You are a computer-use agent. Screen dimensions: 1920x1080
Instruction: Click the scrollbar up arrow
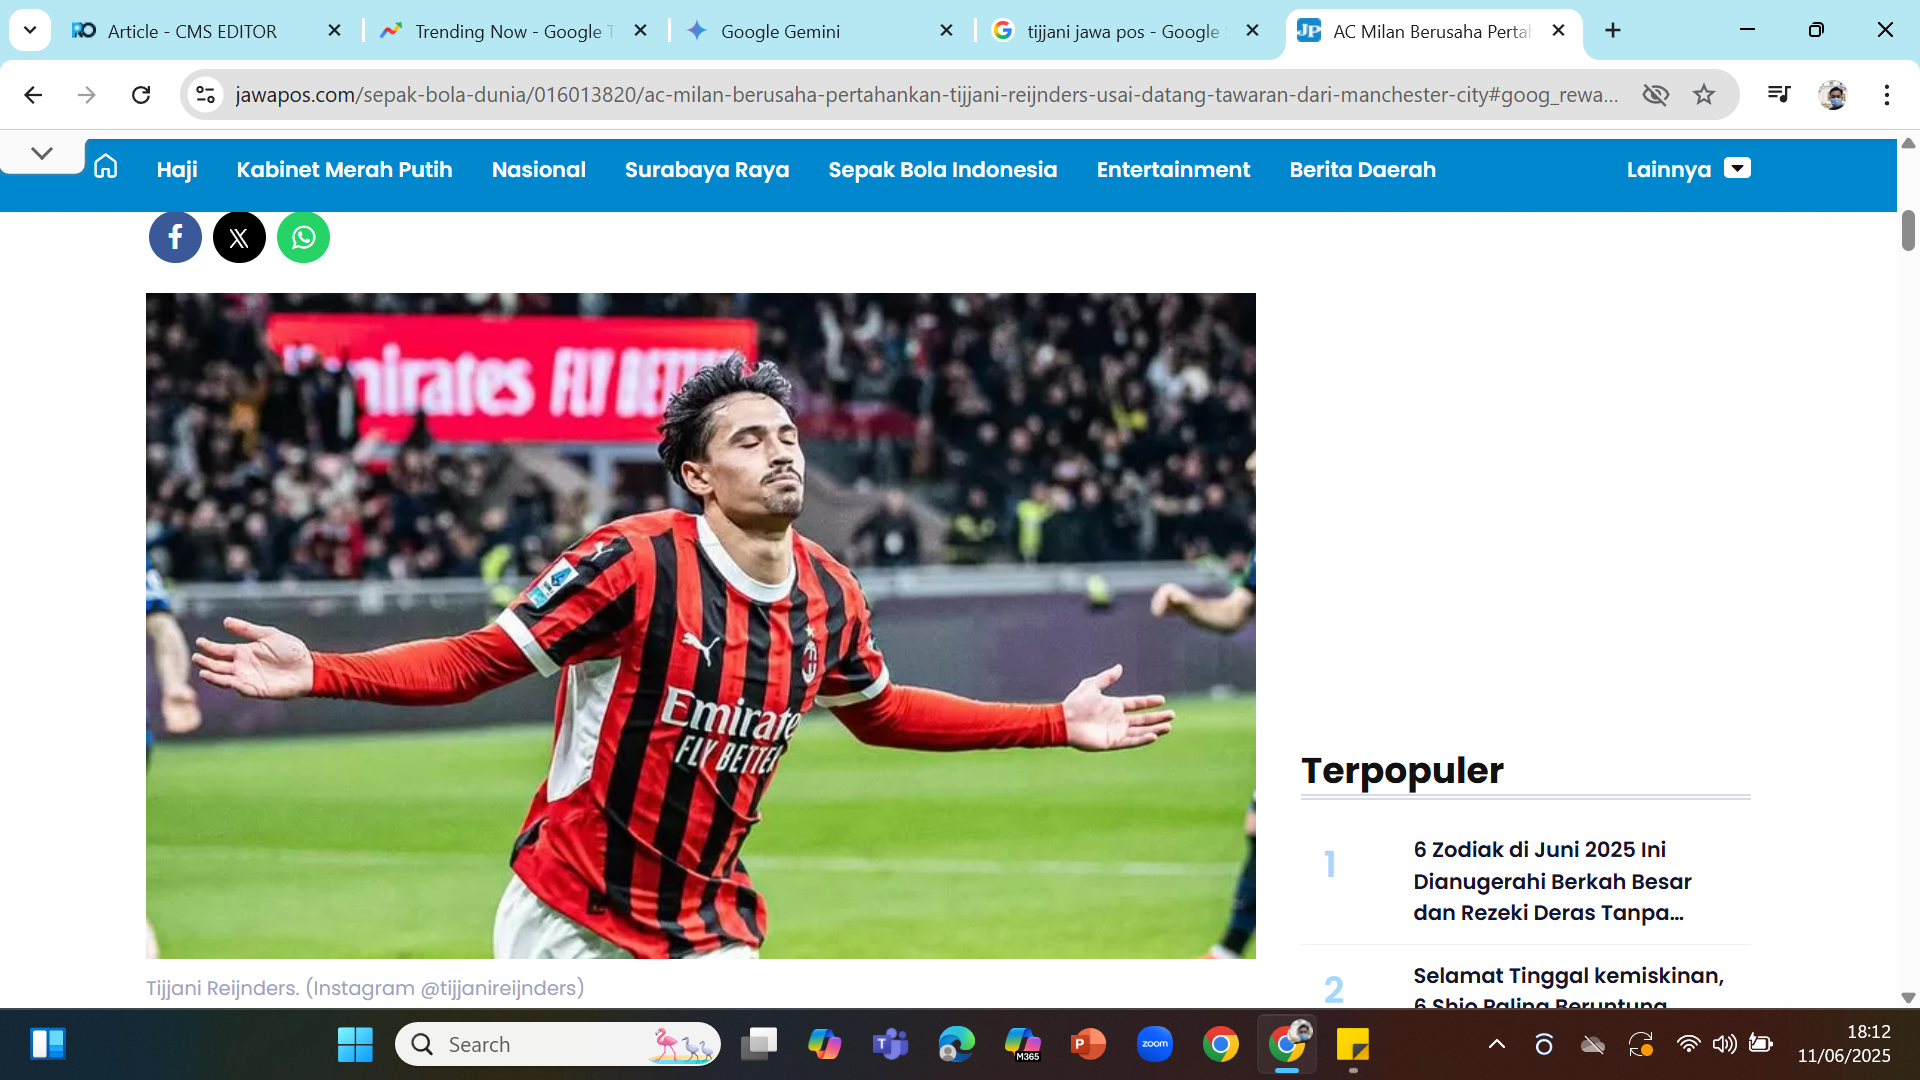[1908, 144]
